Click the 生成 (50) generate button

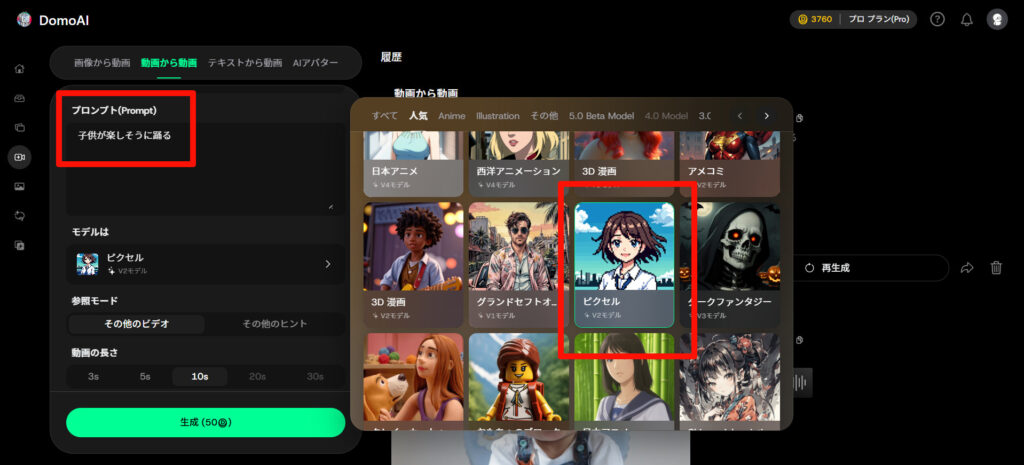coord(206,423)
